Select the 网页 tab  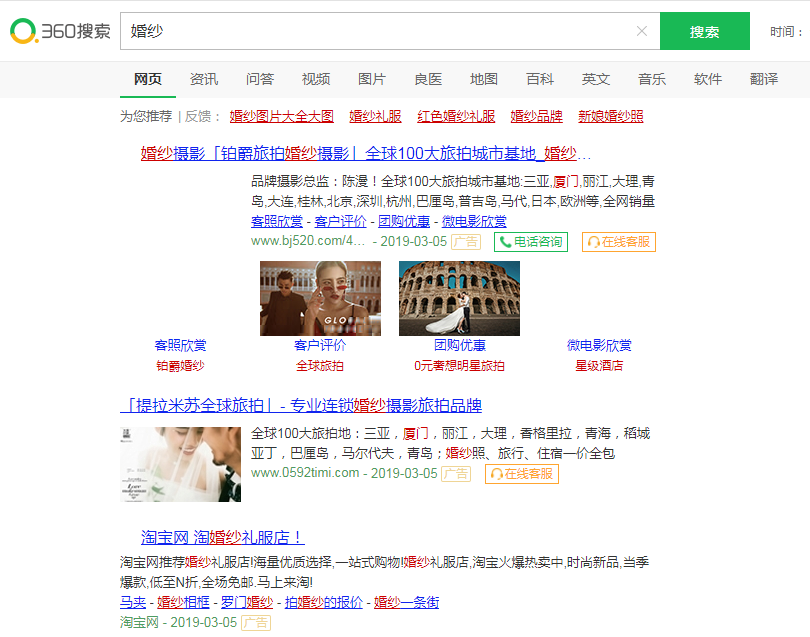coord(148,79)
